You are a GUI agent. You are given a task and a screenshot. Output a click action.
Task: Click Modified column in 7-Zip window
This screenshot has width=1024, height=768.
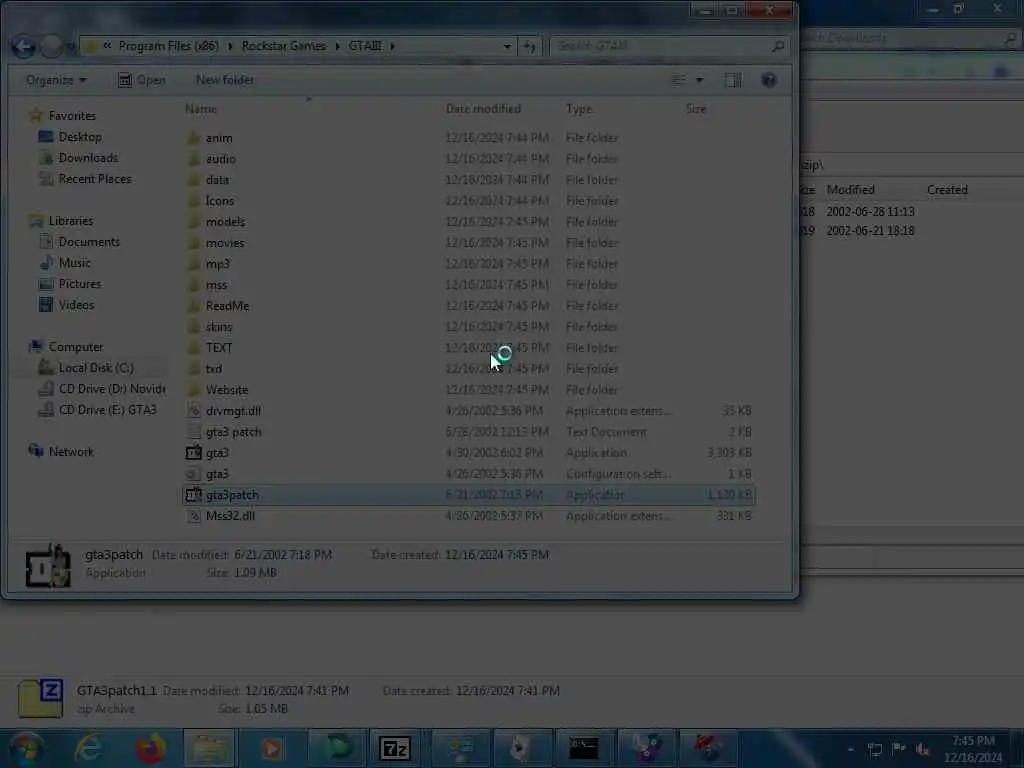point(850,189)
